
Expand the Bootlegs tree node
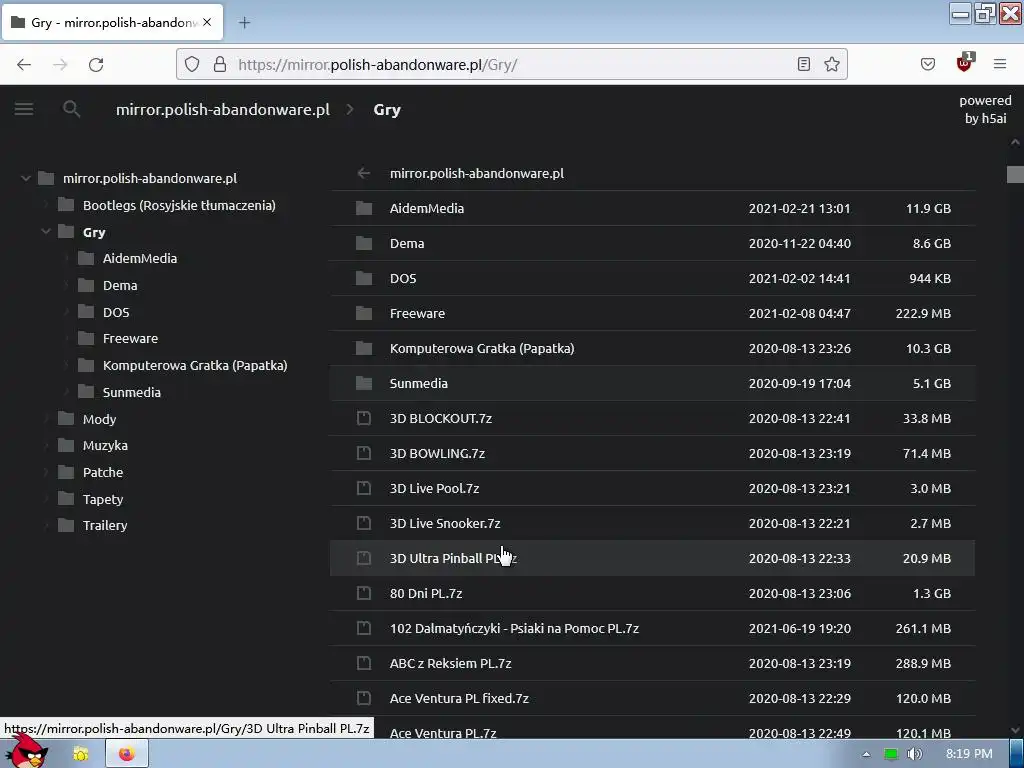pos(46,205)
